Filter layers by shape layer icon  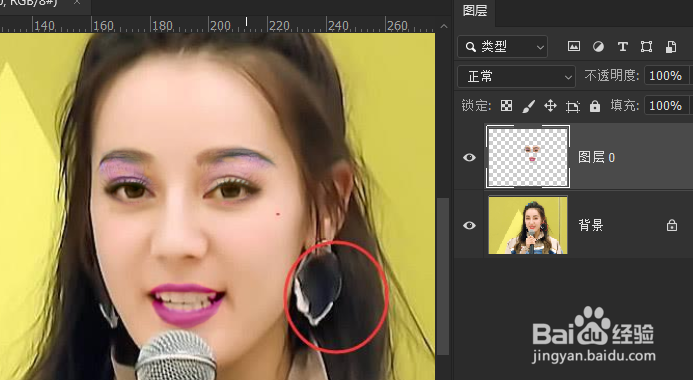[x=646, y=46]
